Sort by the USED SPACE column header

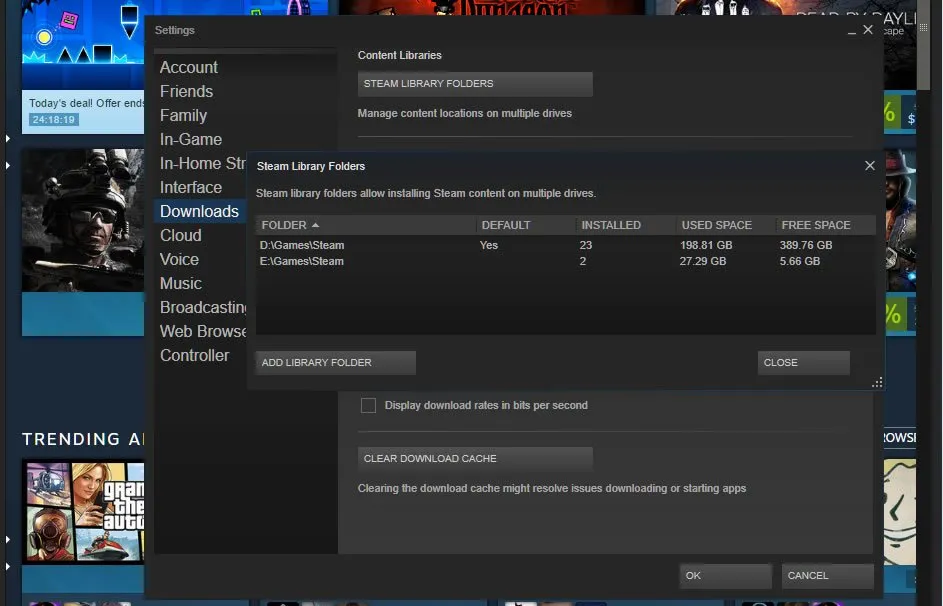pyautogui.click(x=725, y=225)
